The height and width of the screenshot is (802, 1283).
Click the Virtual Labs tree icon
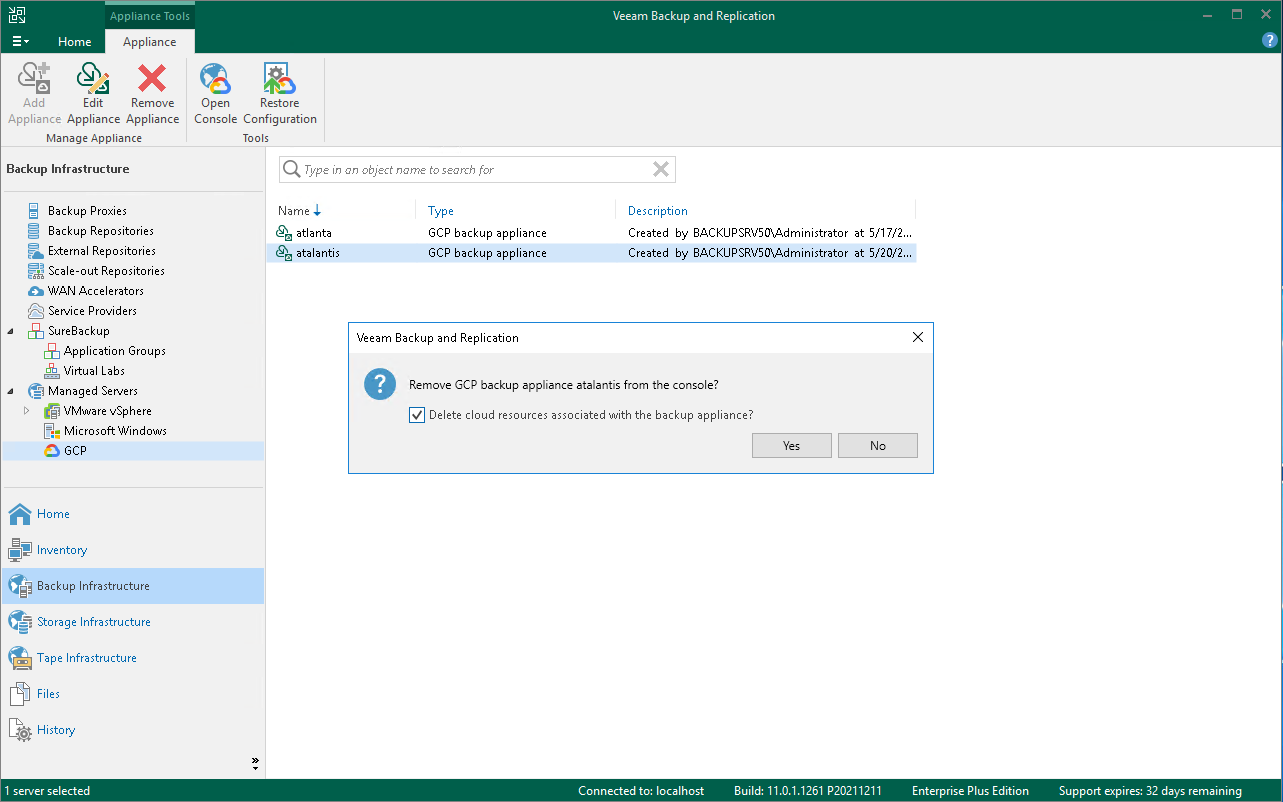(x=52, y=371)
